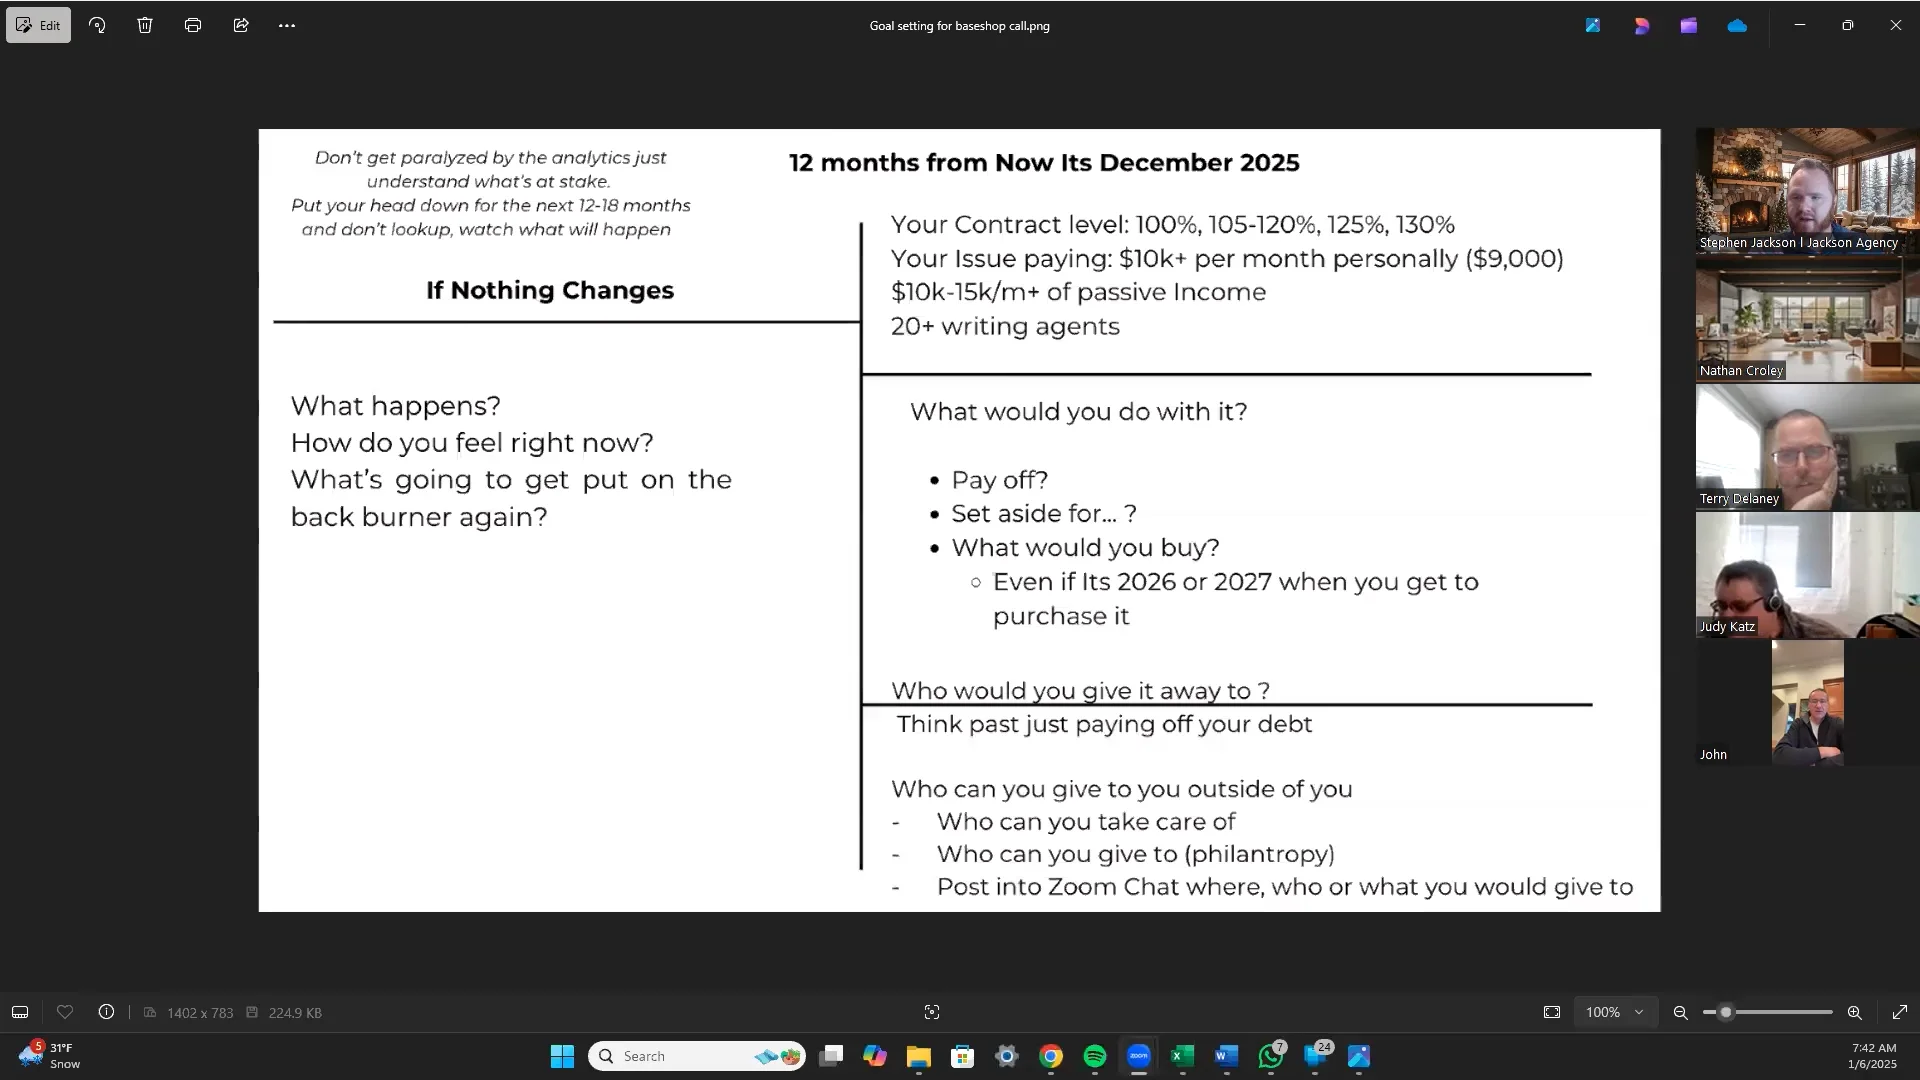Click the Edit image button

pyautogui.click(x=38, y=26)
